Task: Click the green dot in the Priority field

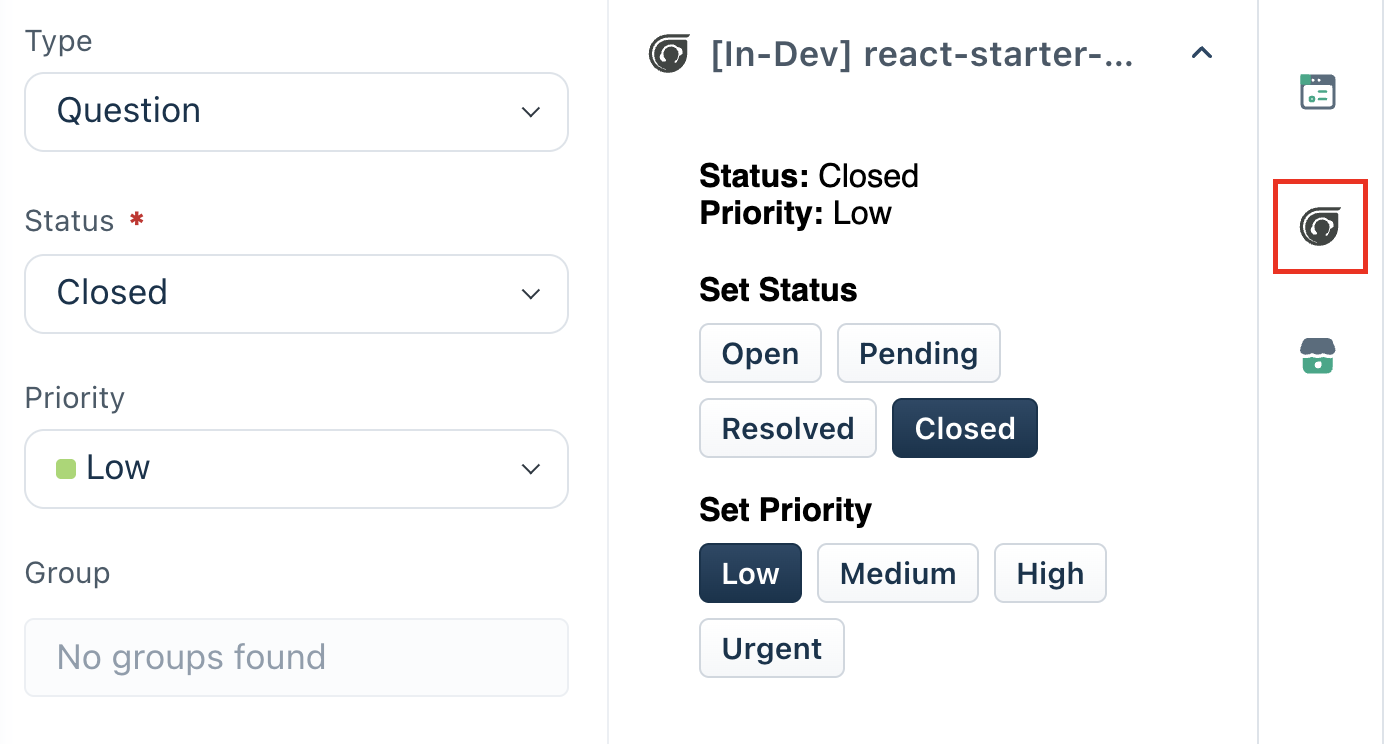Action: 65,468
